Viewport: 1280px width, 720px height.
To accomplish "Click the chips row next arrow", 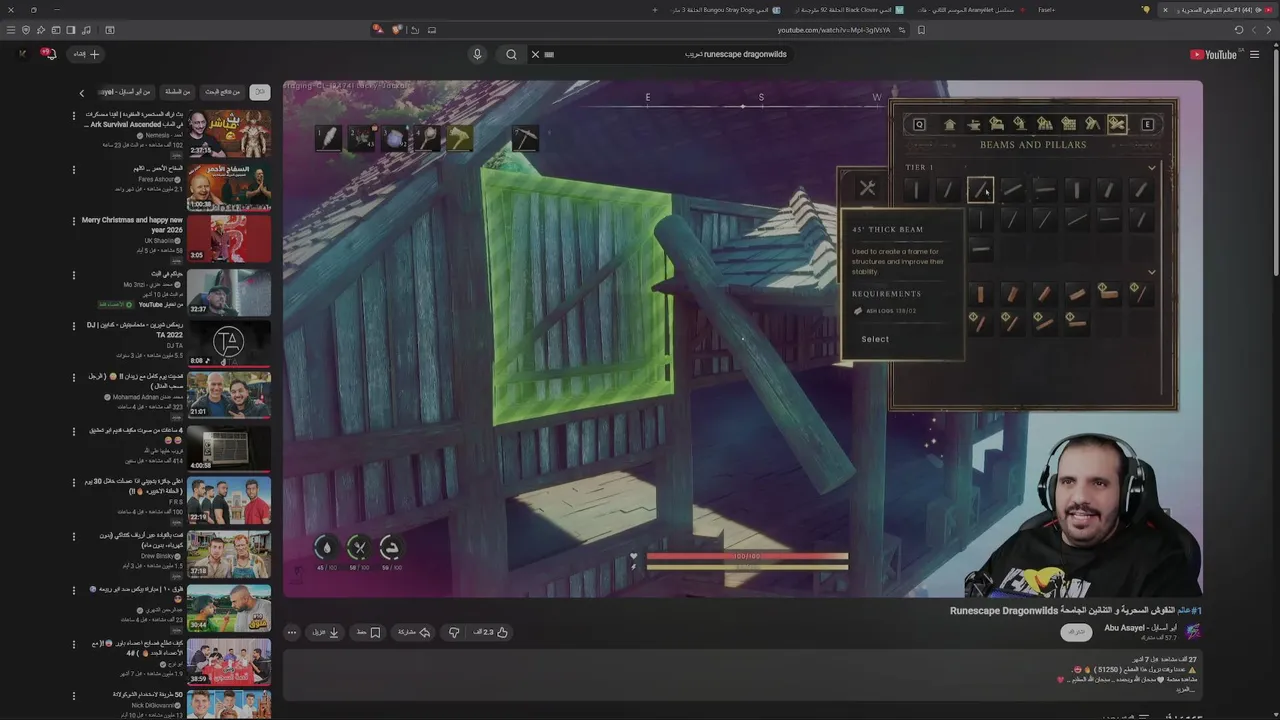I will 82,93.
